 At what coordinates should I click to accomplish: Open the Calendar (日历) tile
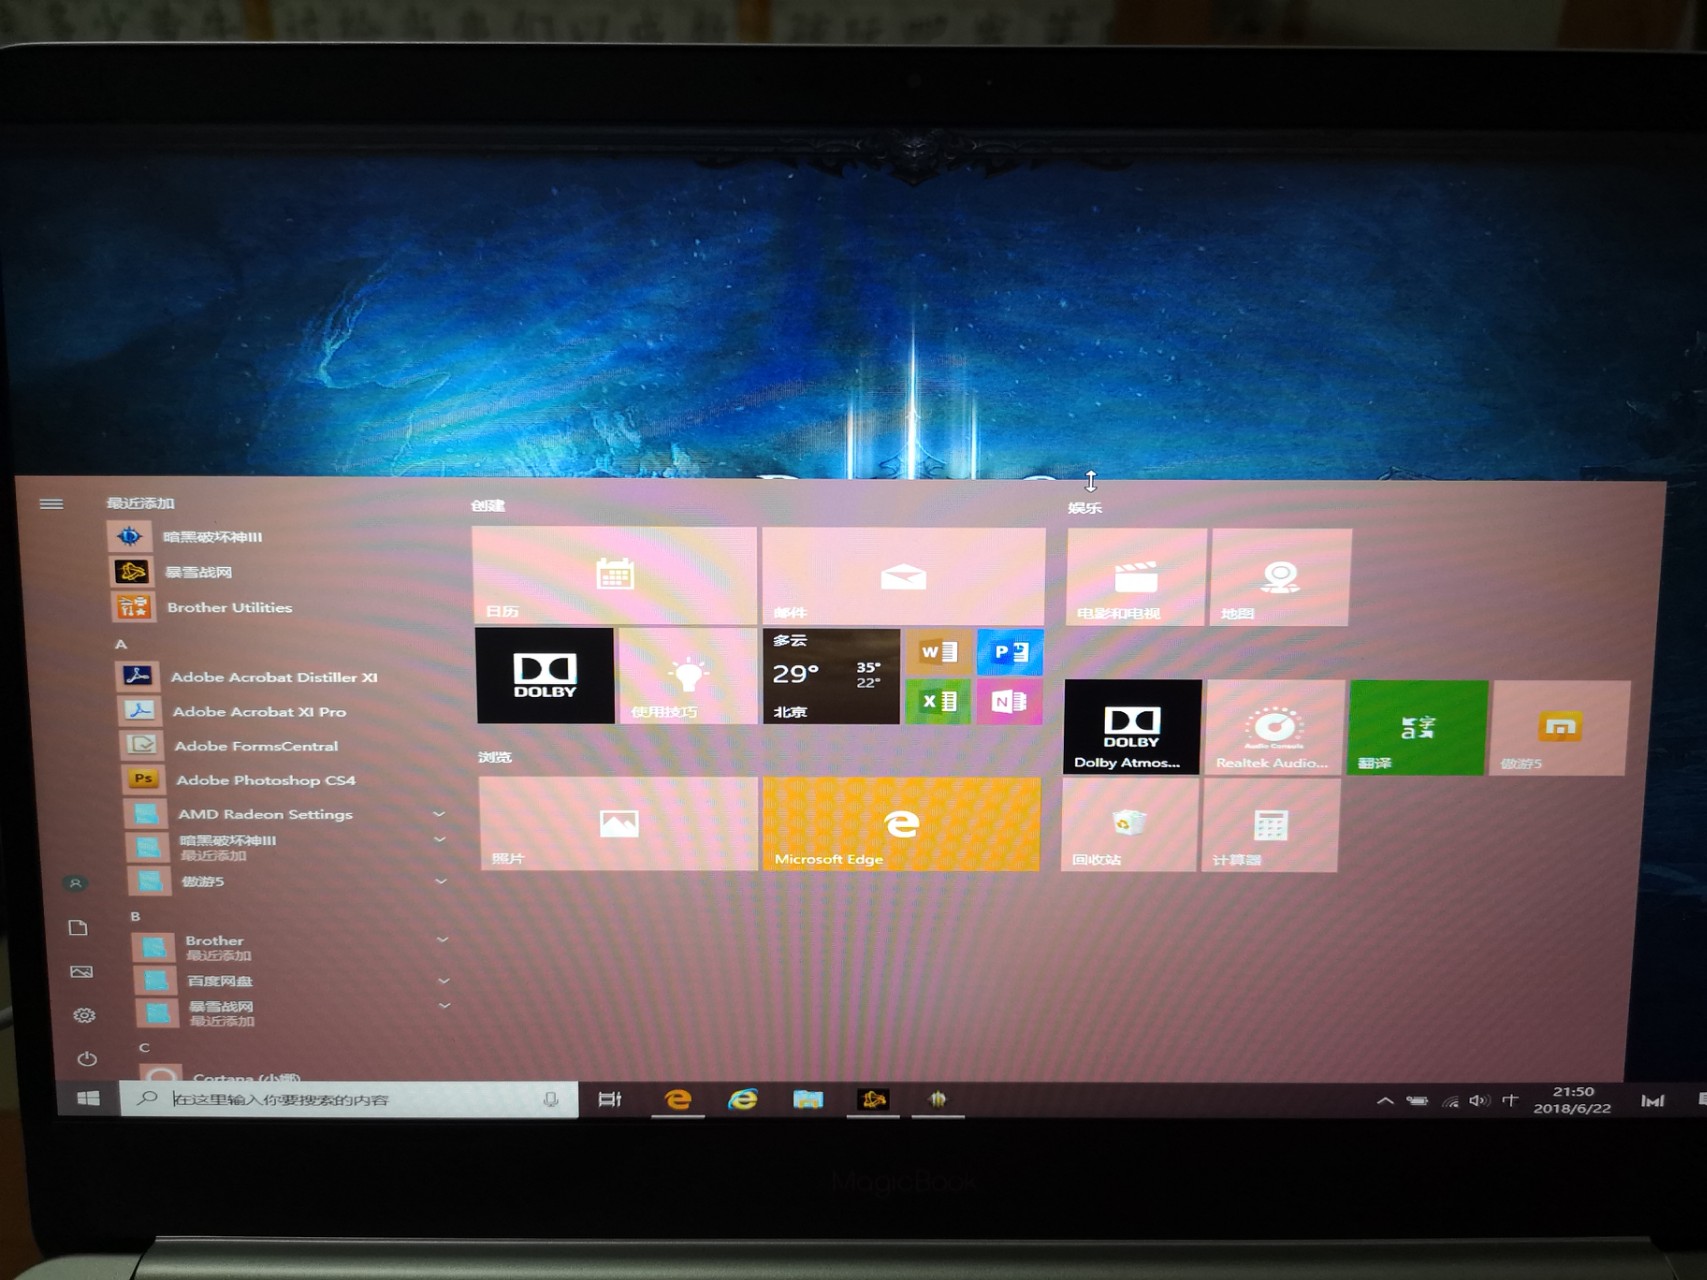(x=614, y=576)
